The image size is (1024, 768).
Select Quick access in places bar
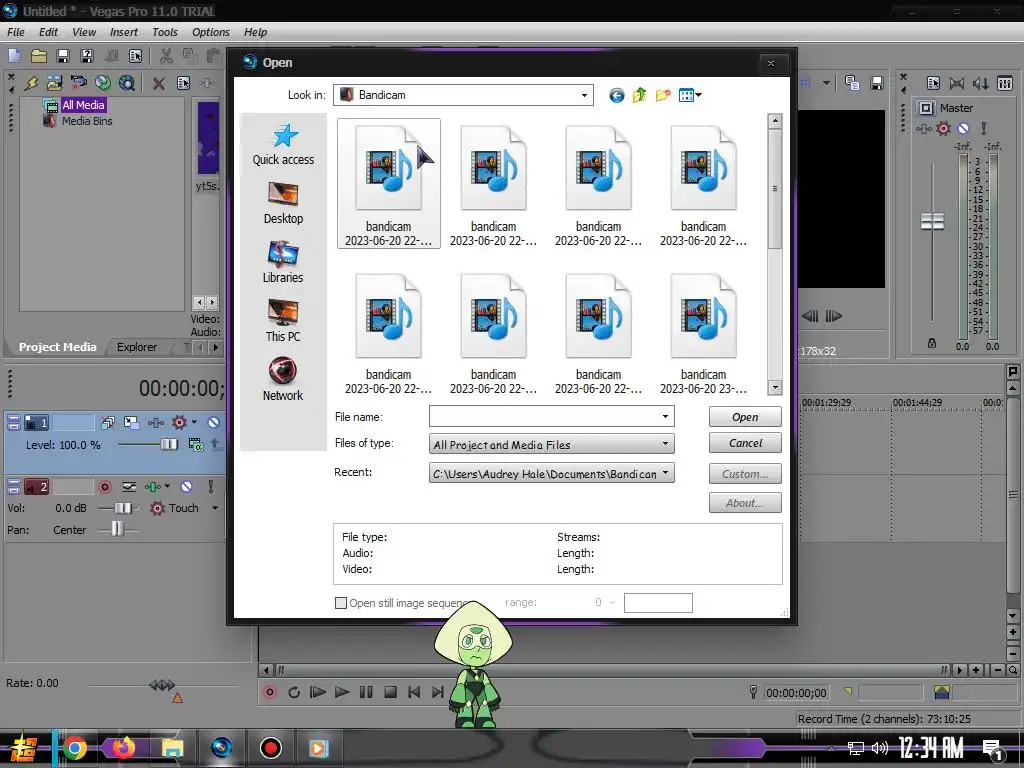pyautogui.click(x=283, y=145)
